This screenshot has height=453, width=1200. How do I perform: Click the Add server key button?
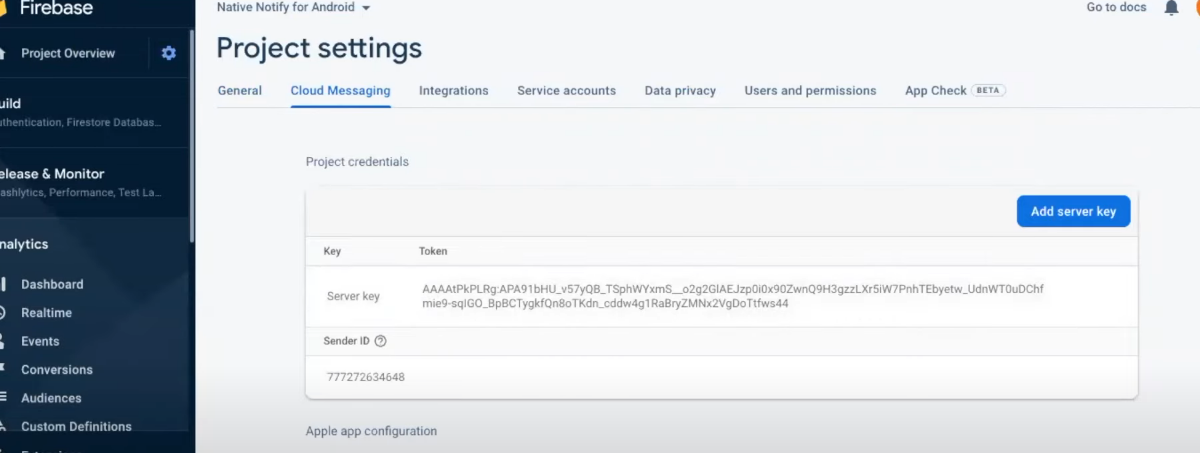[x=1073, y=211]
